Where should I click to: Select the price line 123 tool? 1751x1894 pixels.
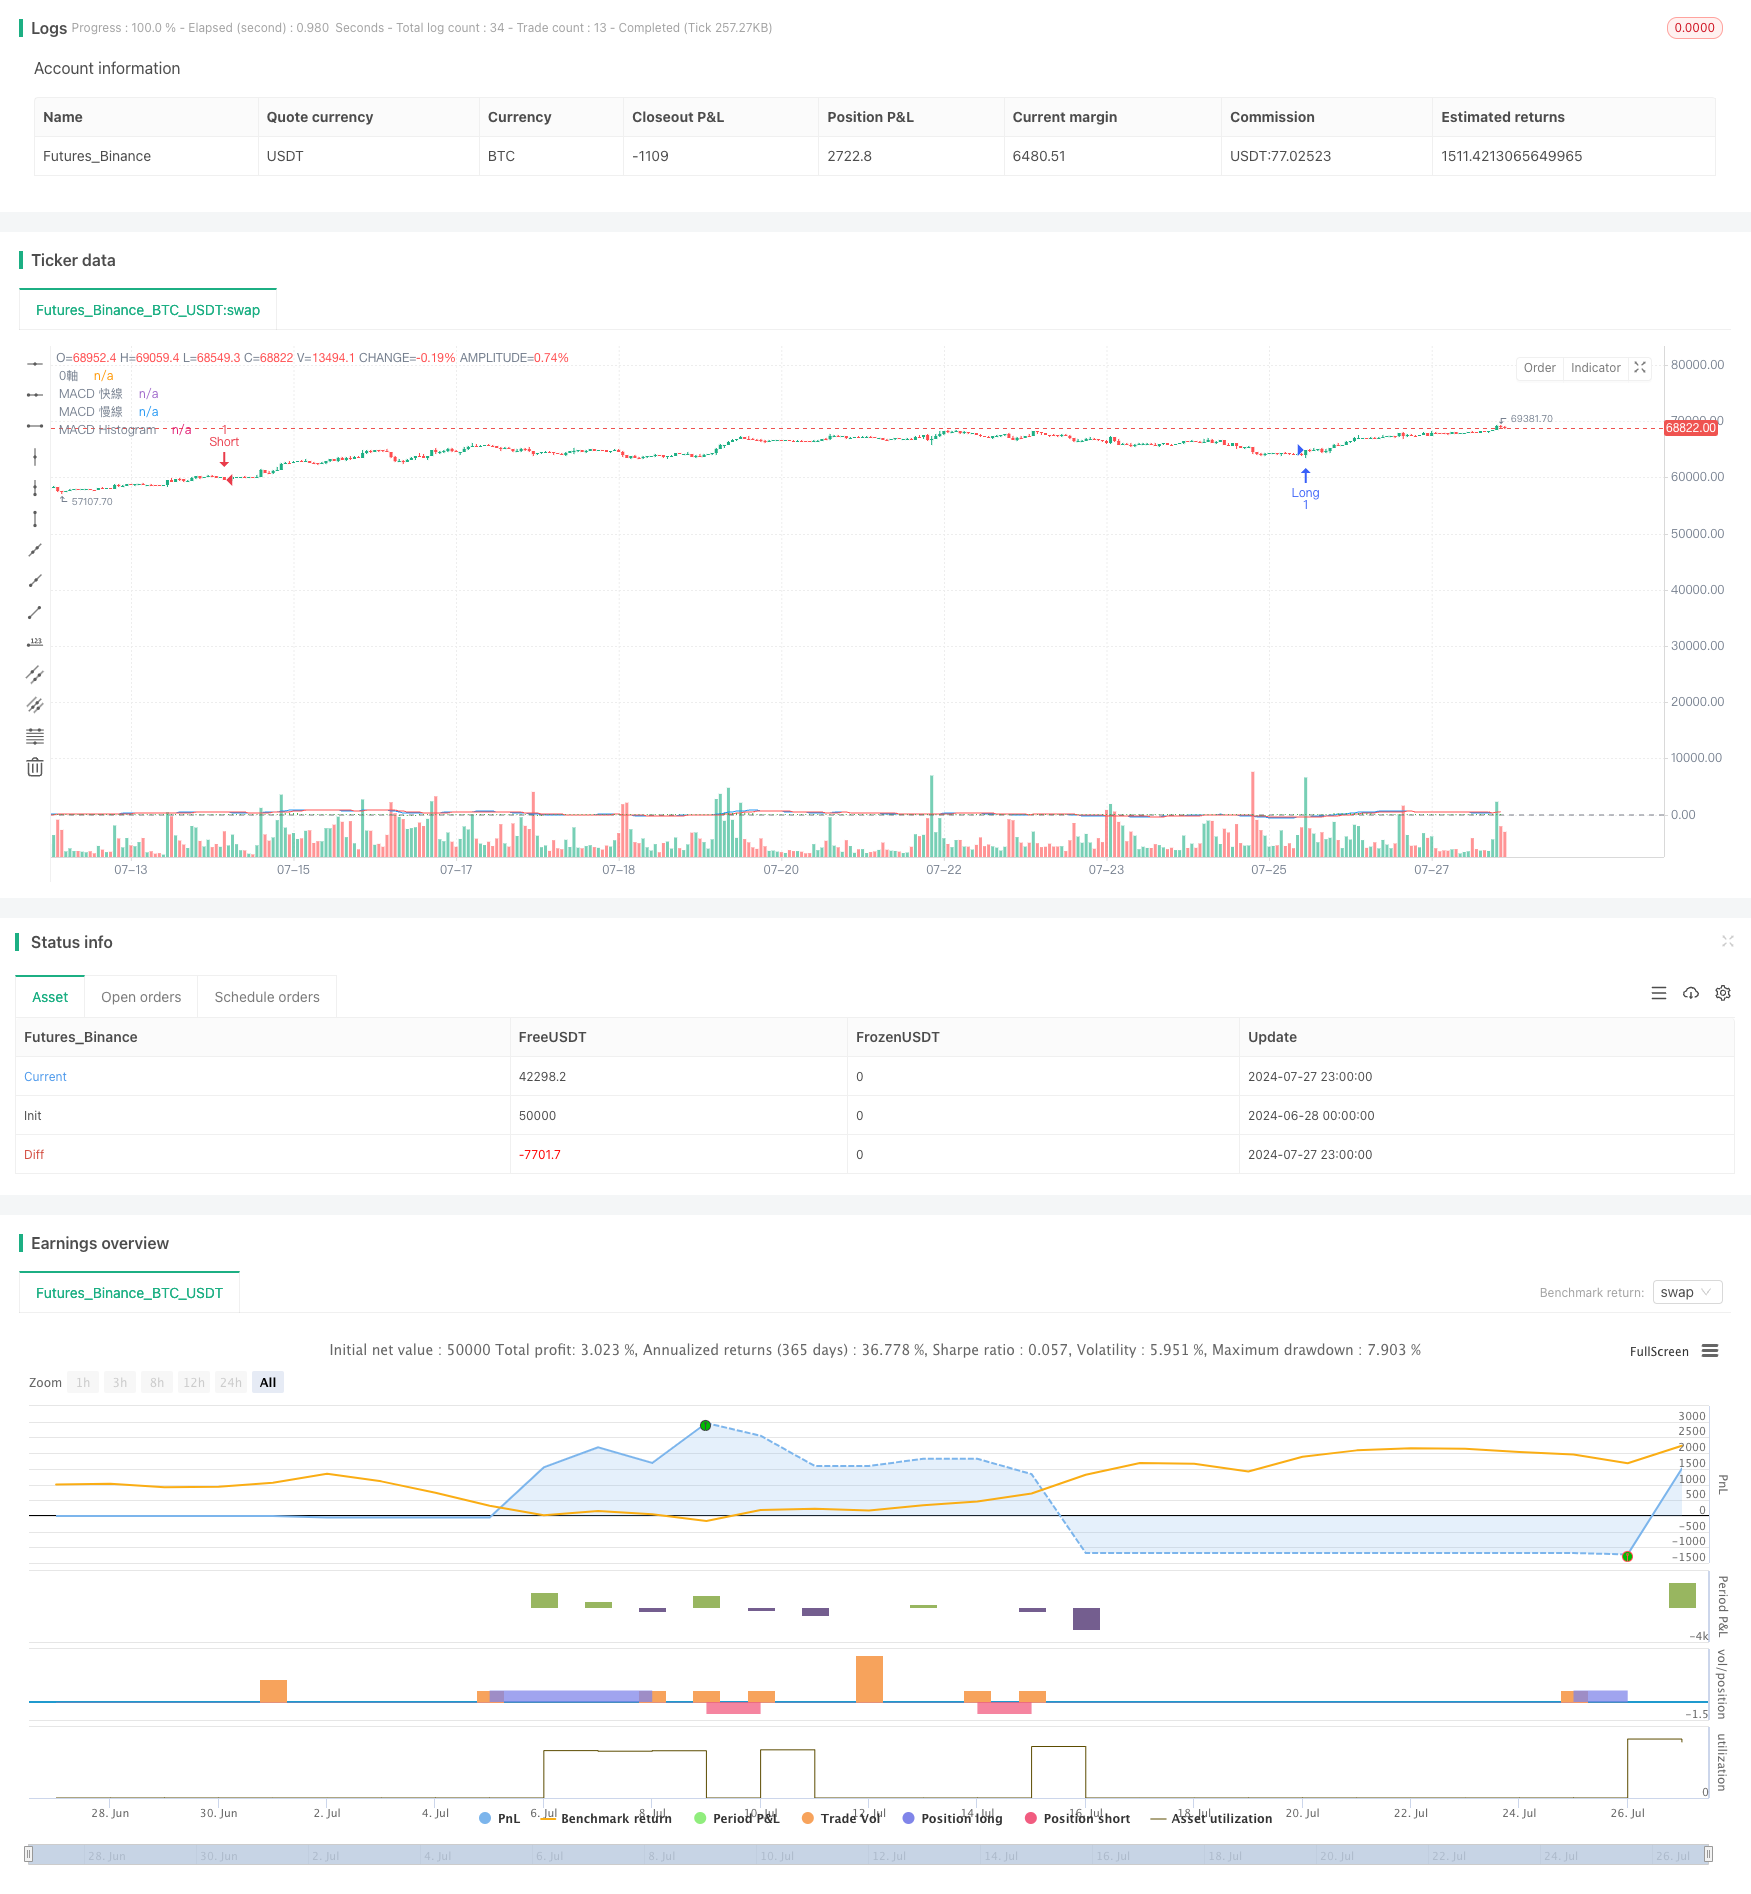35,643
